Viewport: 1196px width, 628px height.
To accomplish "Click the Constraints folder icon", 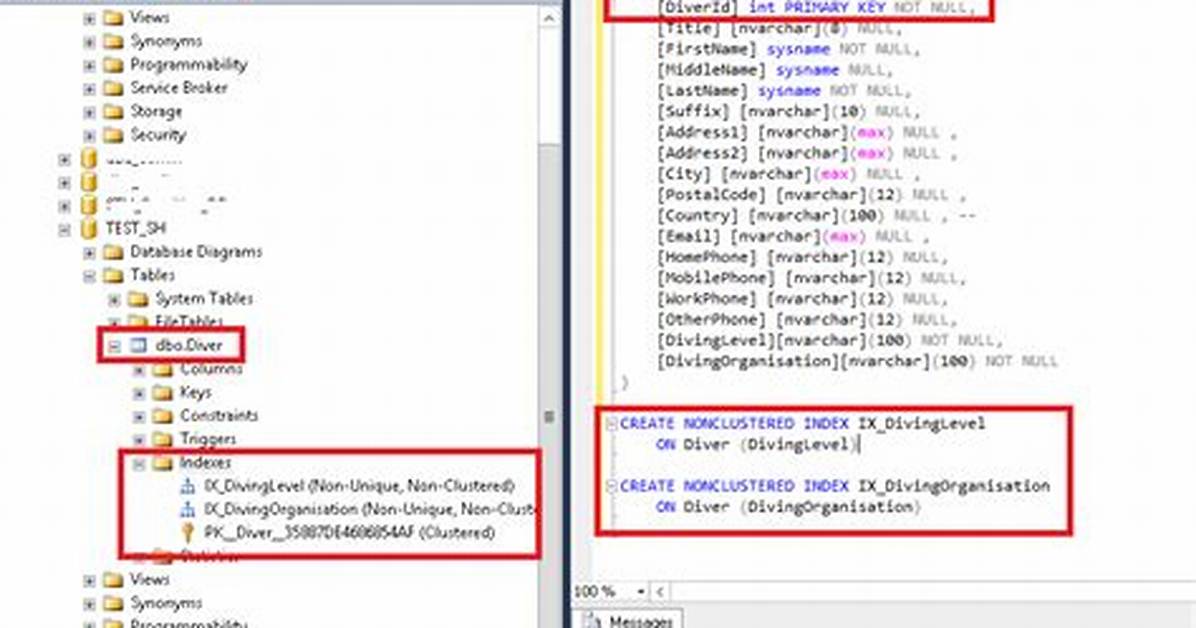I will coord(162,416).
